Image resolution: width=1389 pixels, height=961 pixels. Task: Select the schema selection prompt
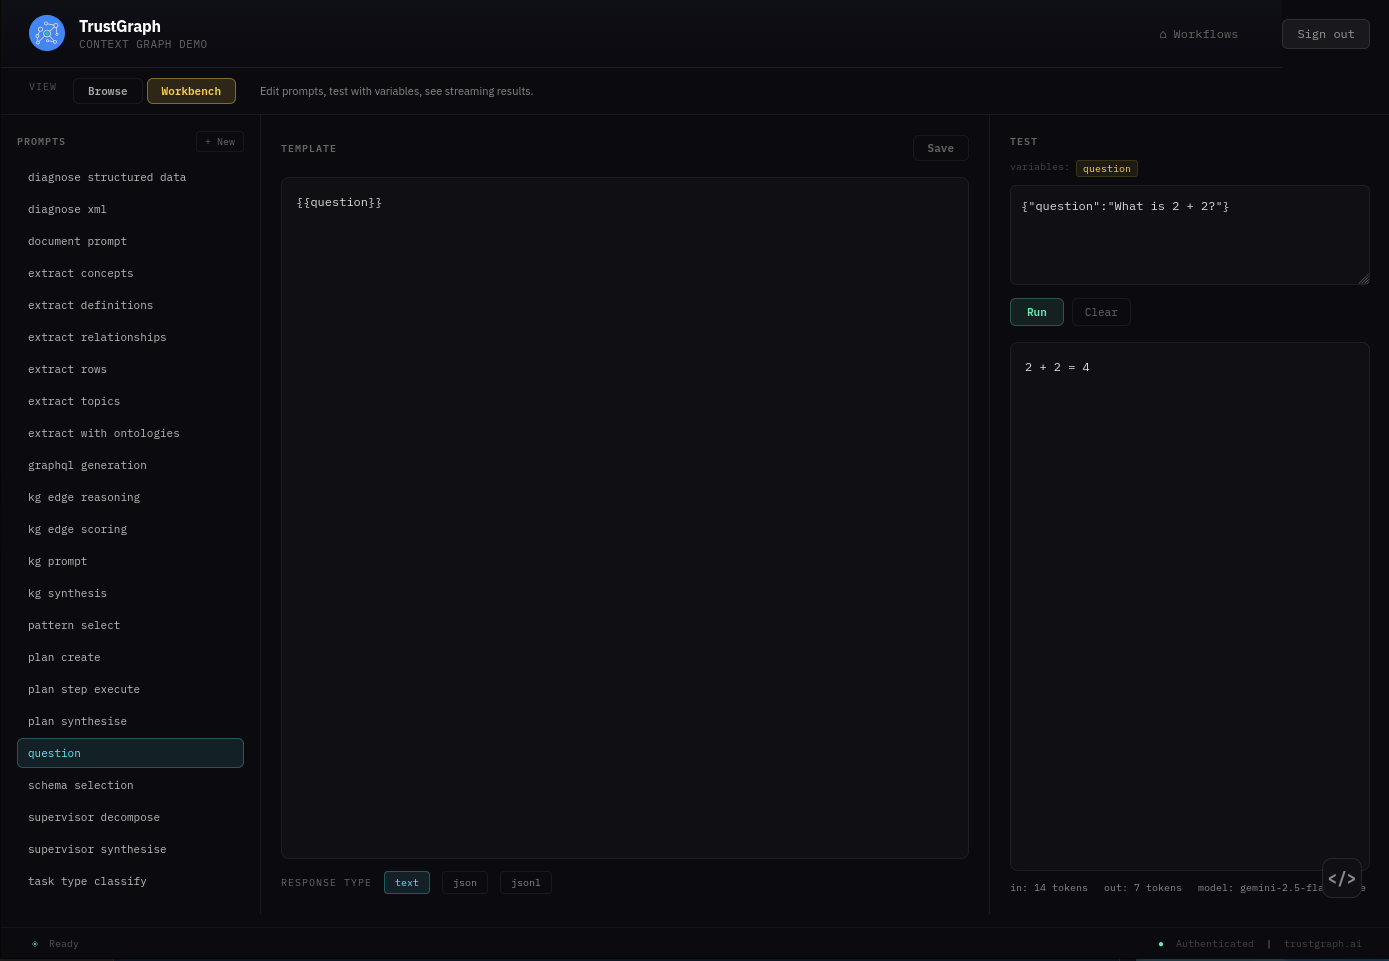click(x=130, y=785)
